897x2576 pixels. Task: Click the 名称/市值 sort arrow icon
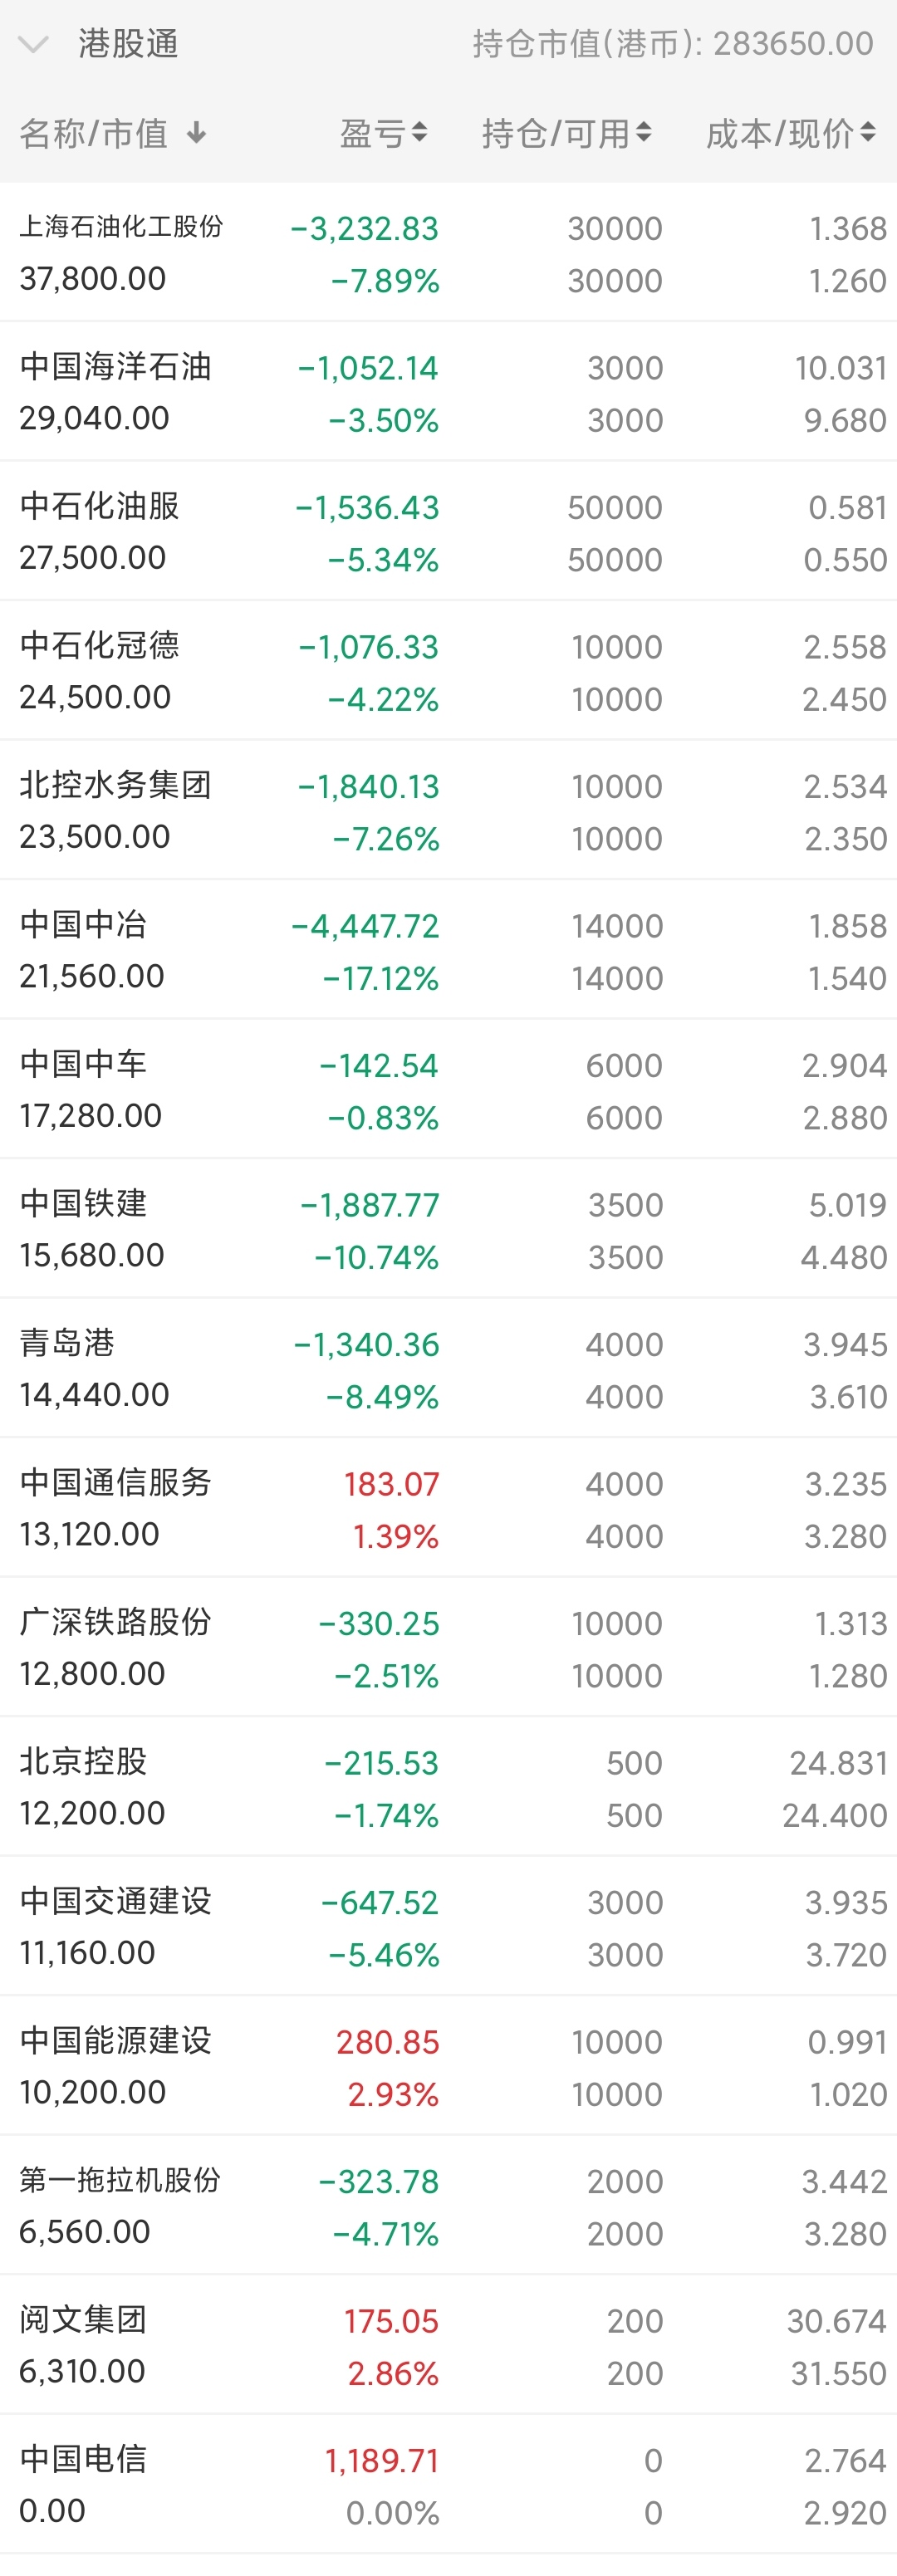pyautogui.click(x=196, y=133)
